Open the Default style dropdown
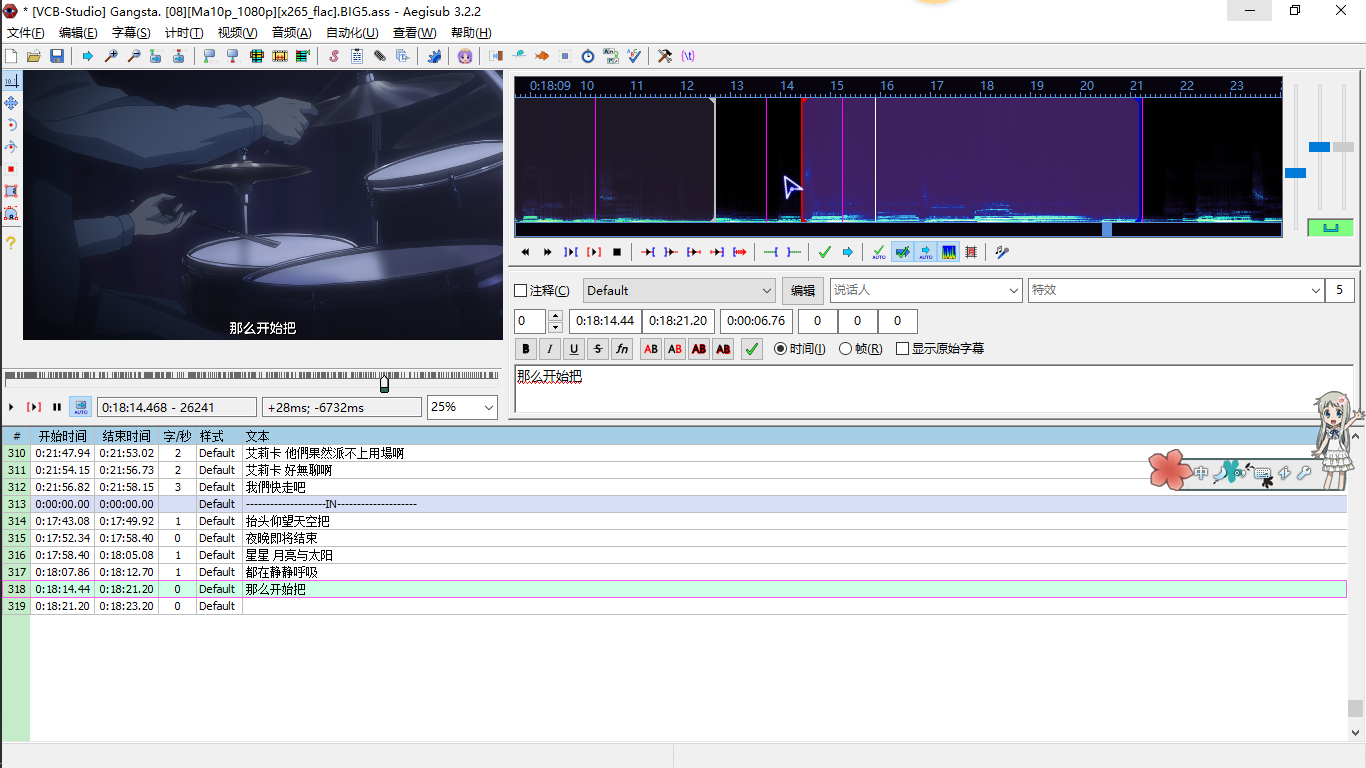Screen dimensions: 1366x768 click(679, 290)
